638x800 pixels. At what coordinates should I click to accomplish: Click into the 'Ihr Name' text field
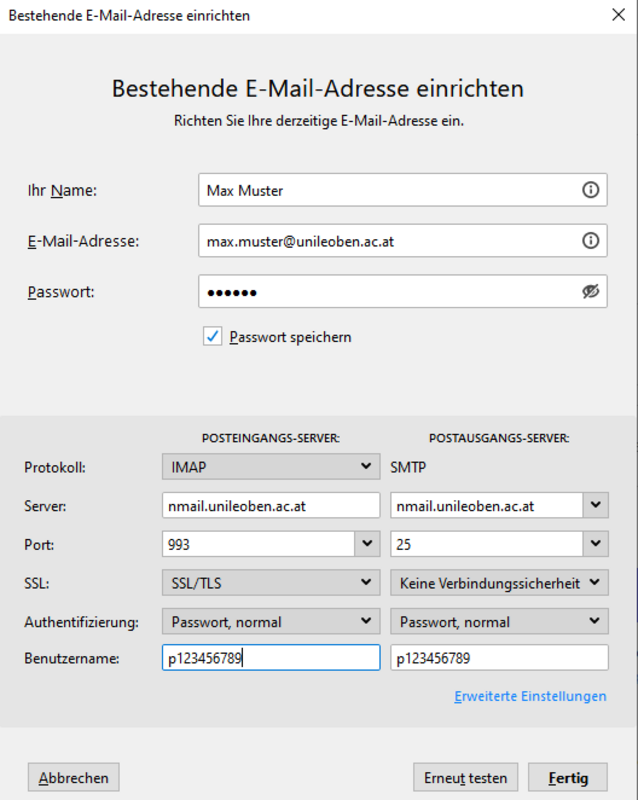(x=388, y=190)
